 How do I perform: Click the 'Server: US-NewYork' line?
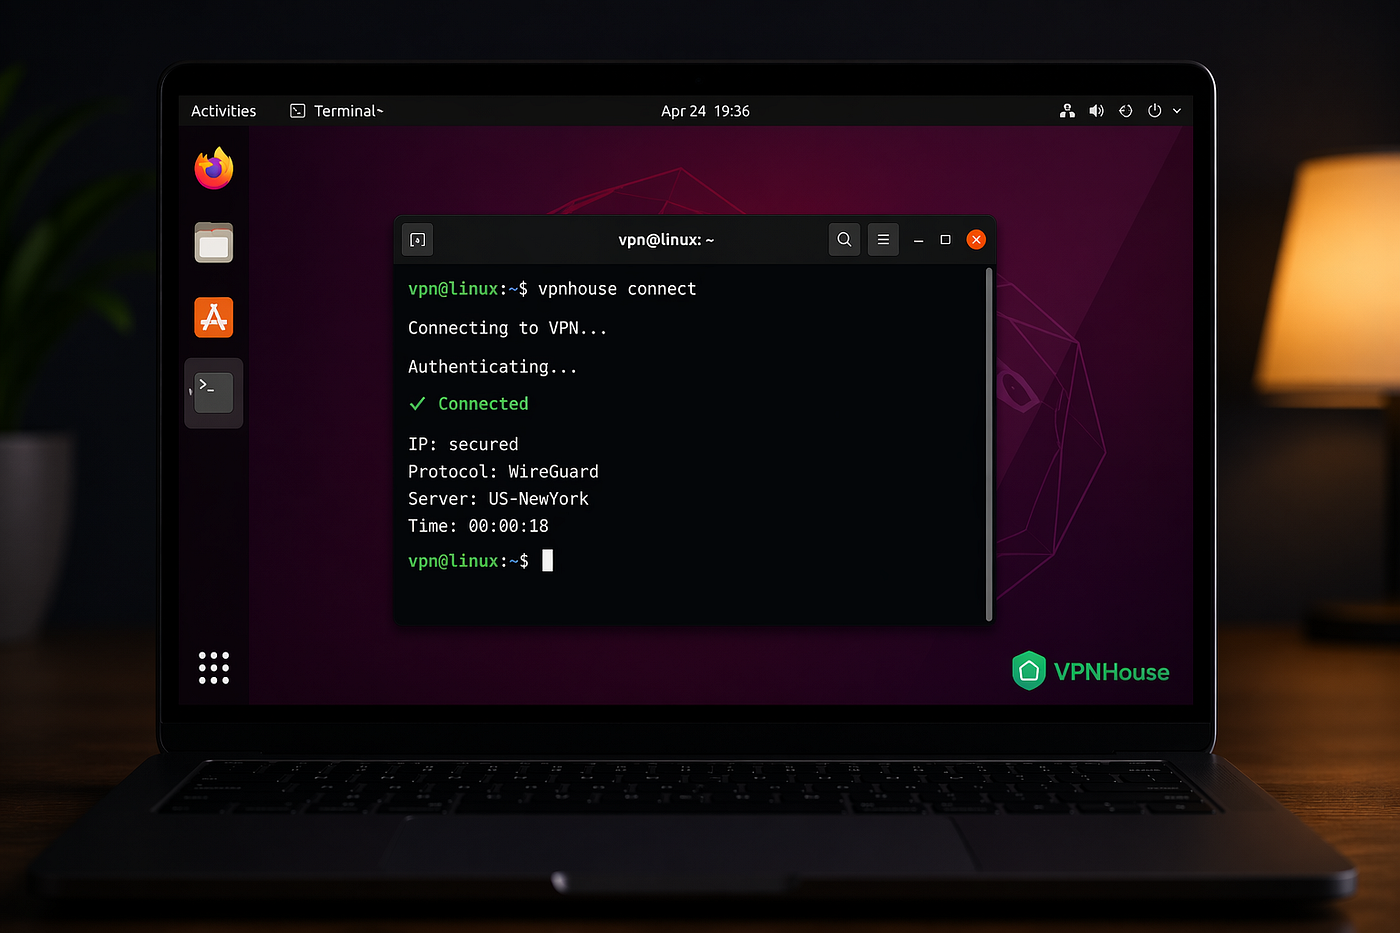[498, 498]
